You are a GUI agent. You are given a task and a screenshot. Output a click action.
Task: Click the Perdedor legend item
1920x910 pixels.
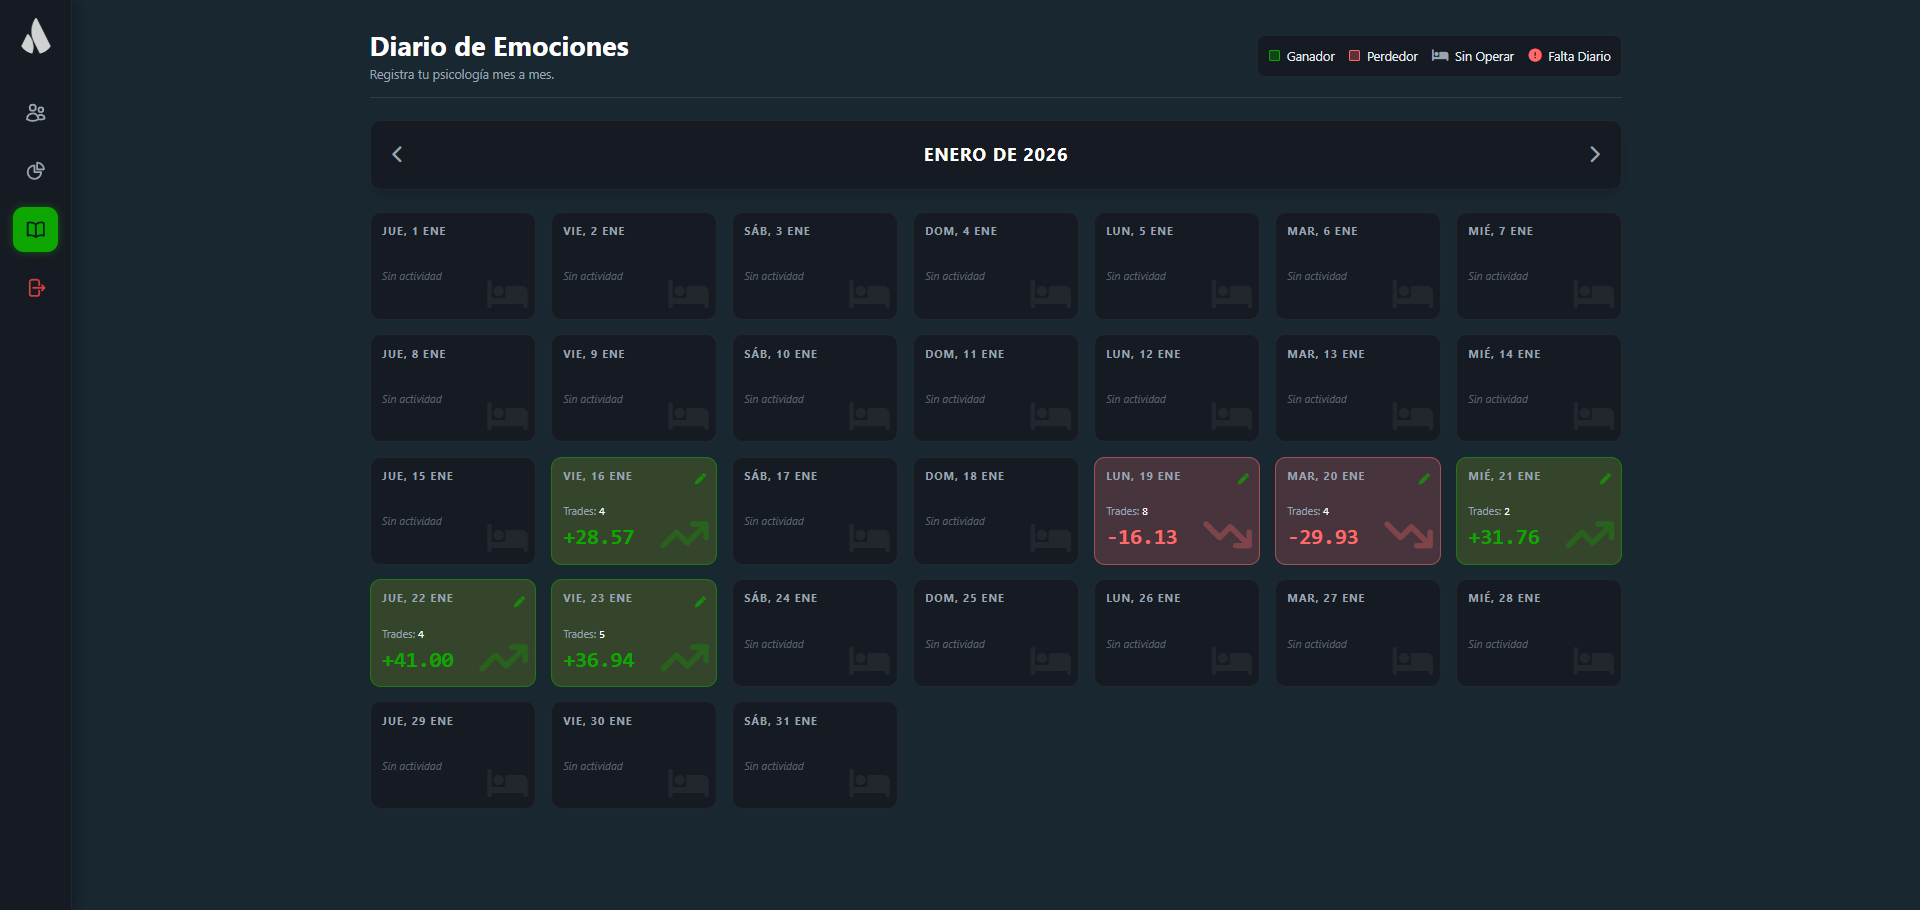pos(1383,57)
